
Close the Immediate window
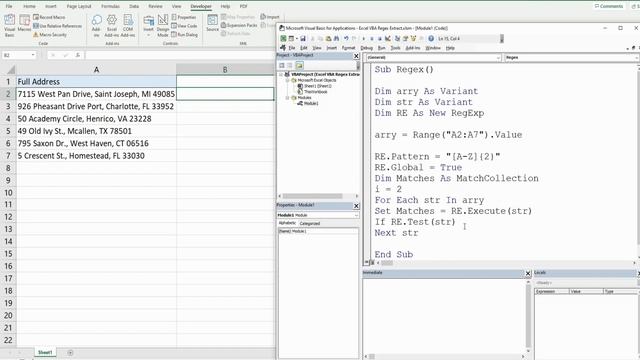tap(528, 273)
